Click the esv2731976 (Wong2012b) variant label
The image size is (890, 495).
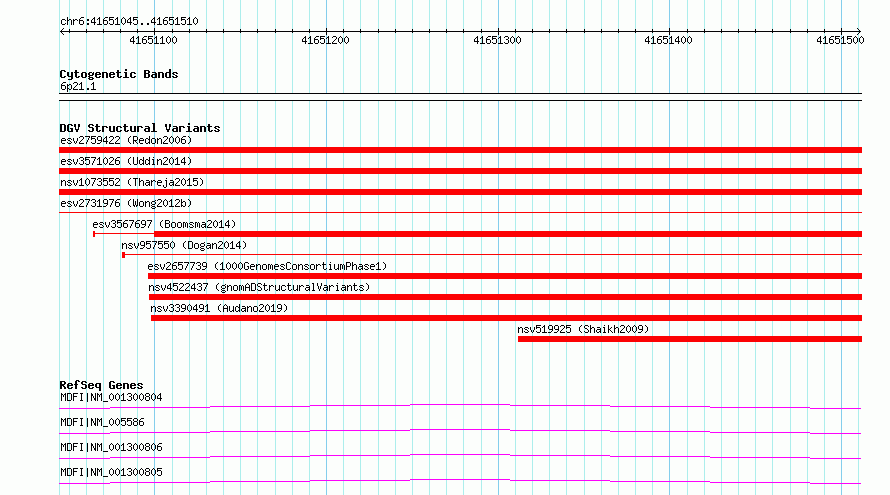[126, 203]
